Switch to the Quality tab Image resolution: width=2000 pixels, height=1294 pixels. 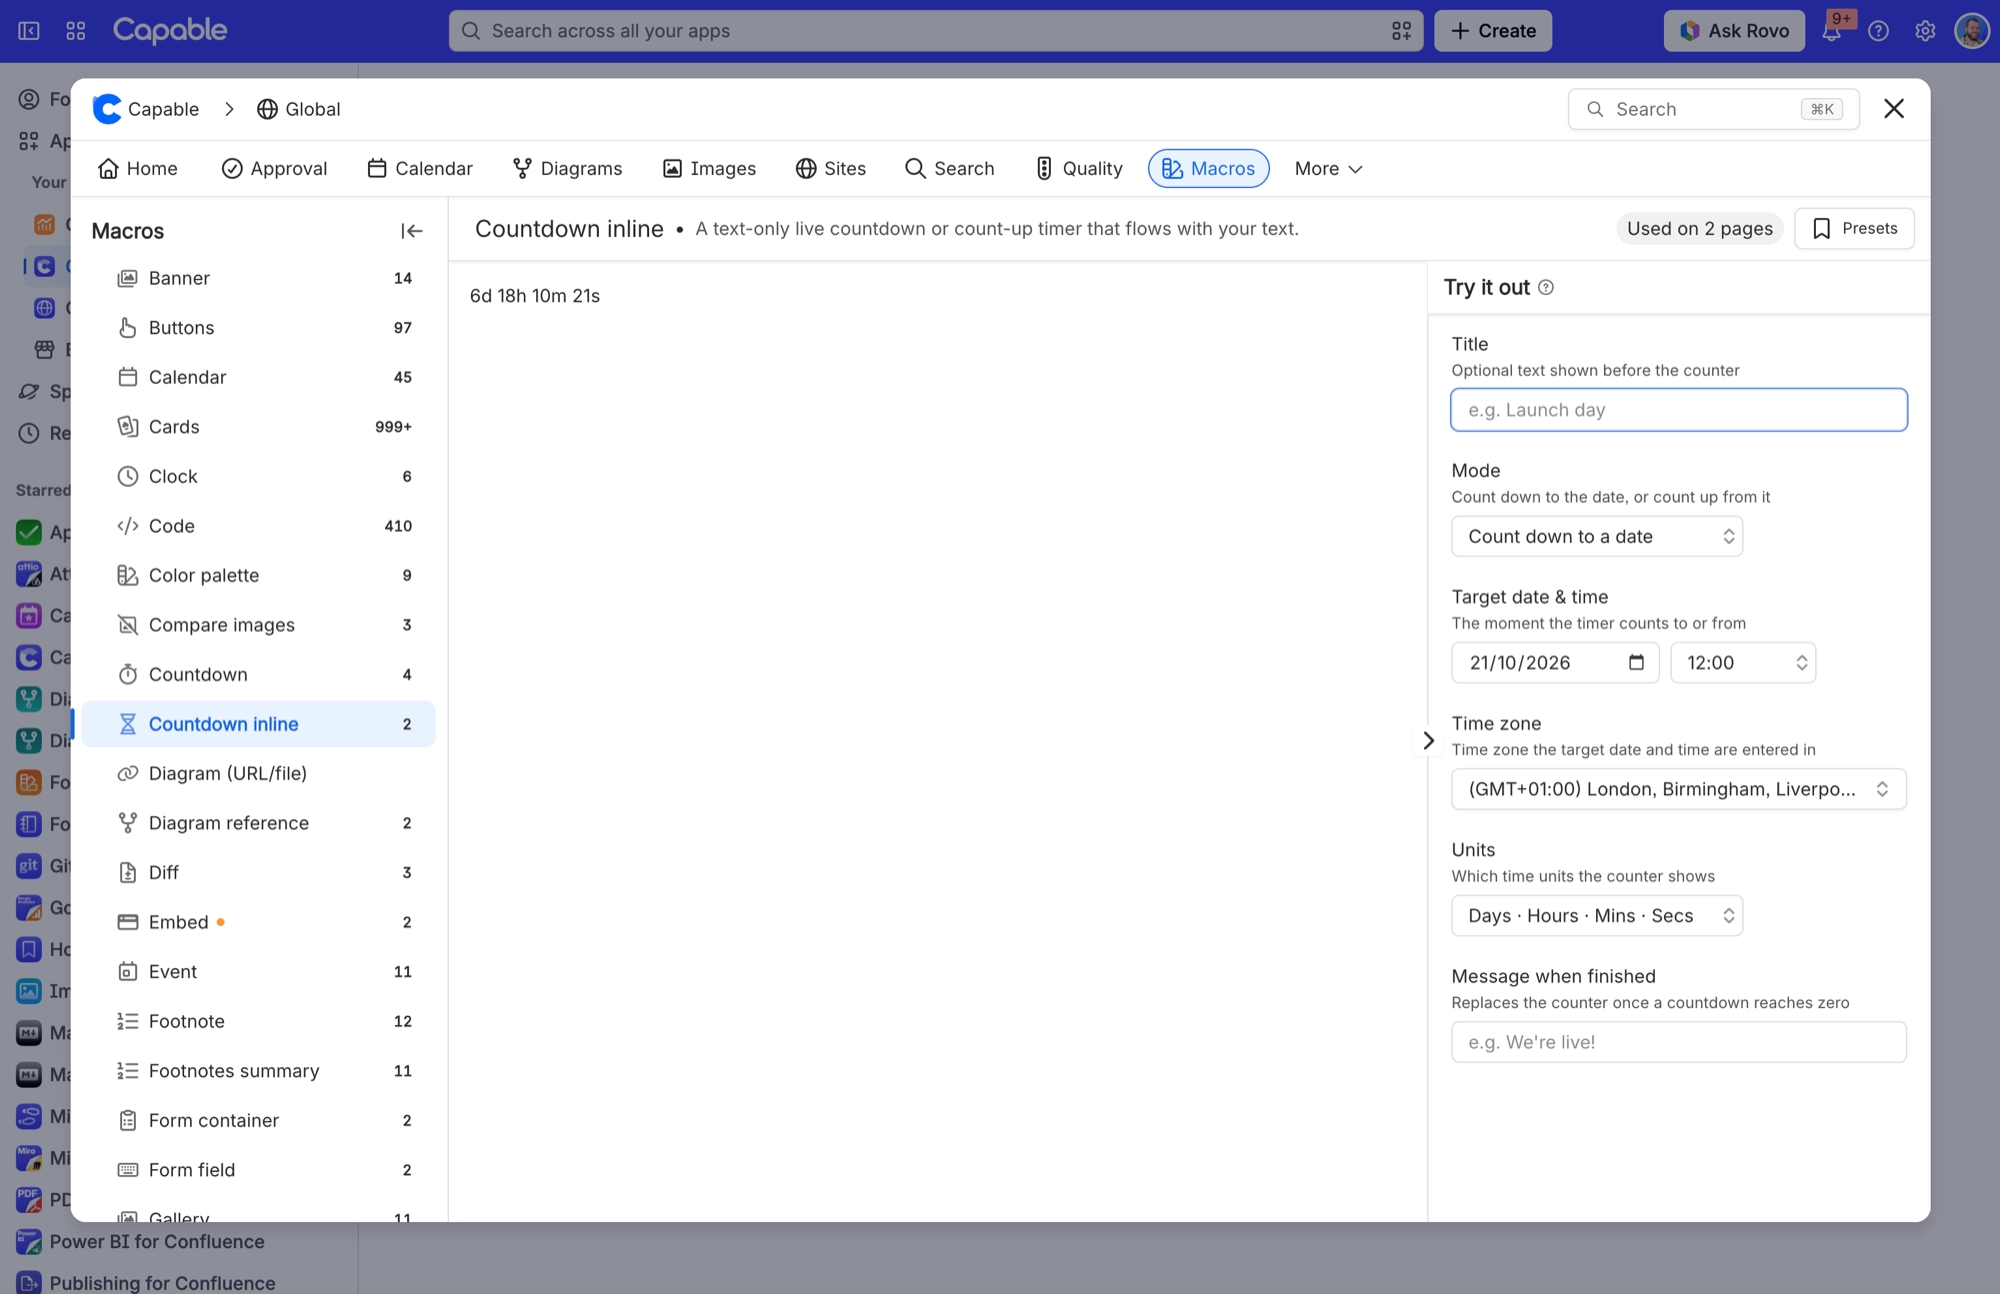point(1079,169)
